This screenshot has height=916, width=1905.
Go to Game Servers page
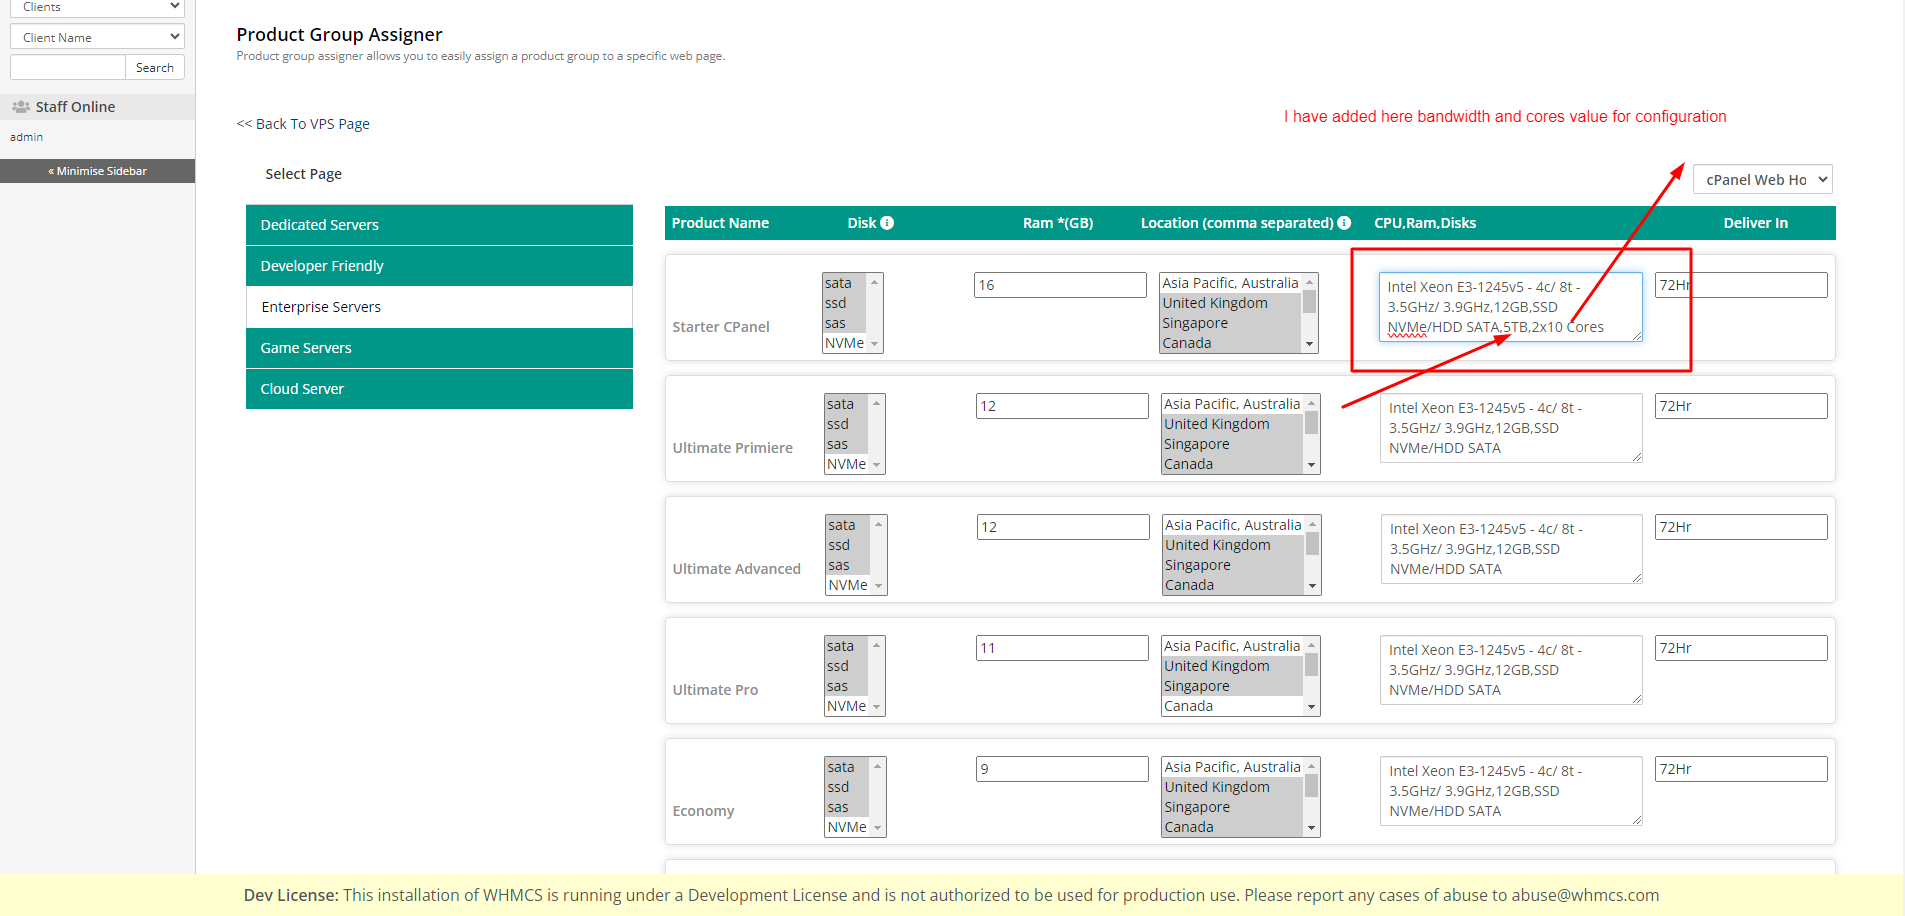click(x=439, y=348)
